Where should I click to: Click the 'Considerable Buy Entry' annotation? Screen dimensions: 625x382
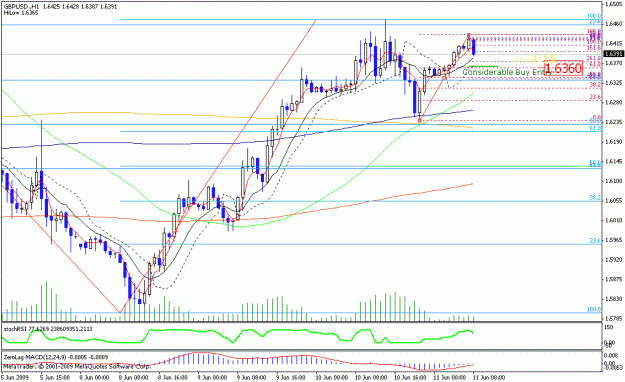(507, 73)
